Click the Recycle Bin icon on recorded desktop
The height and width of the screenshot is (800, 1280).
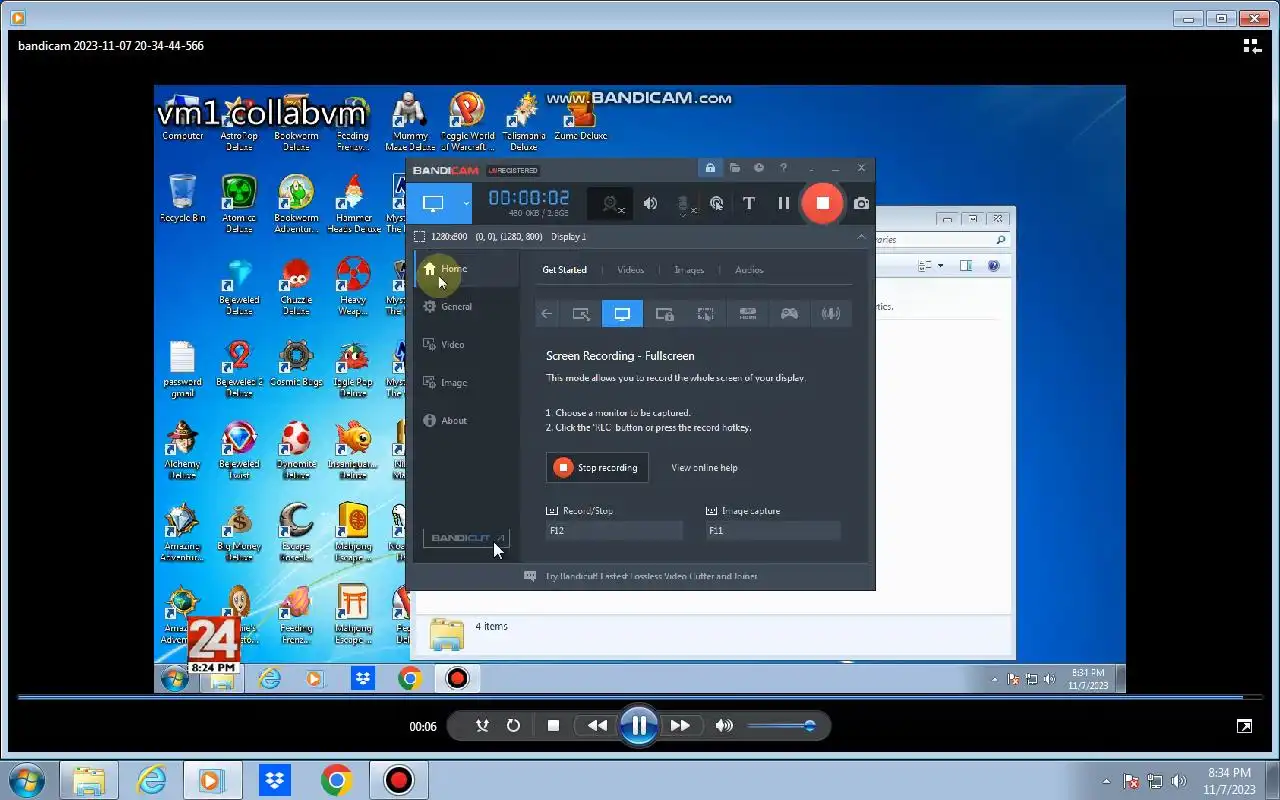[183, 198]
